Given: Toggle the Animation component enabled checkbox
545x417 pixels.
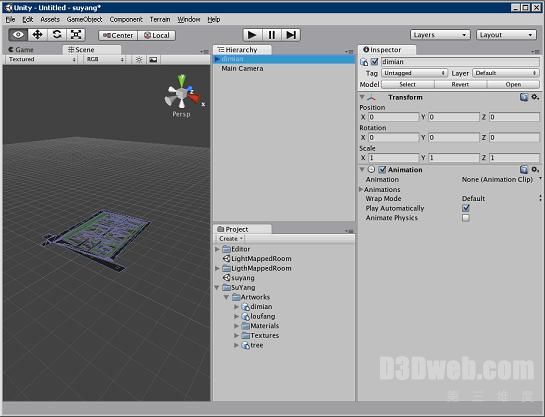Looking at the screenshot, I should [x=382, y=170].
